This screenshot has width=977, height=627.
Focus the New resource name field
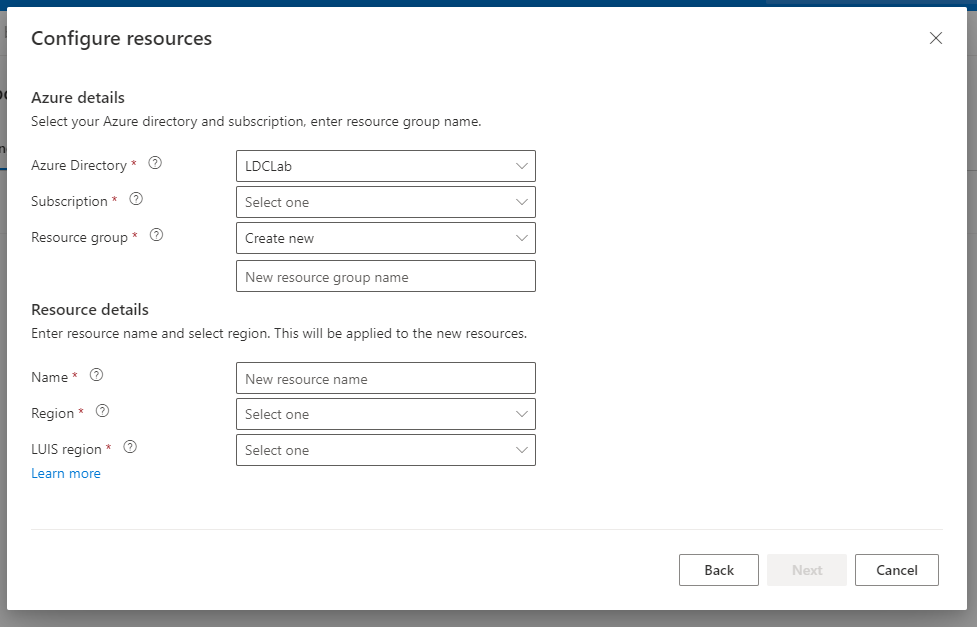(x=385, y=377)
